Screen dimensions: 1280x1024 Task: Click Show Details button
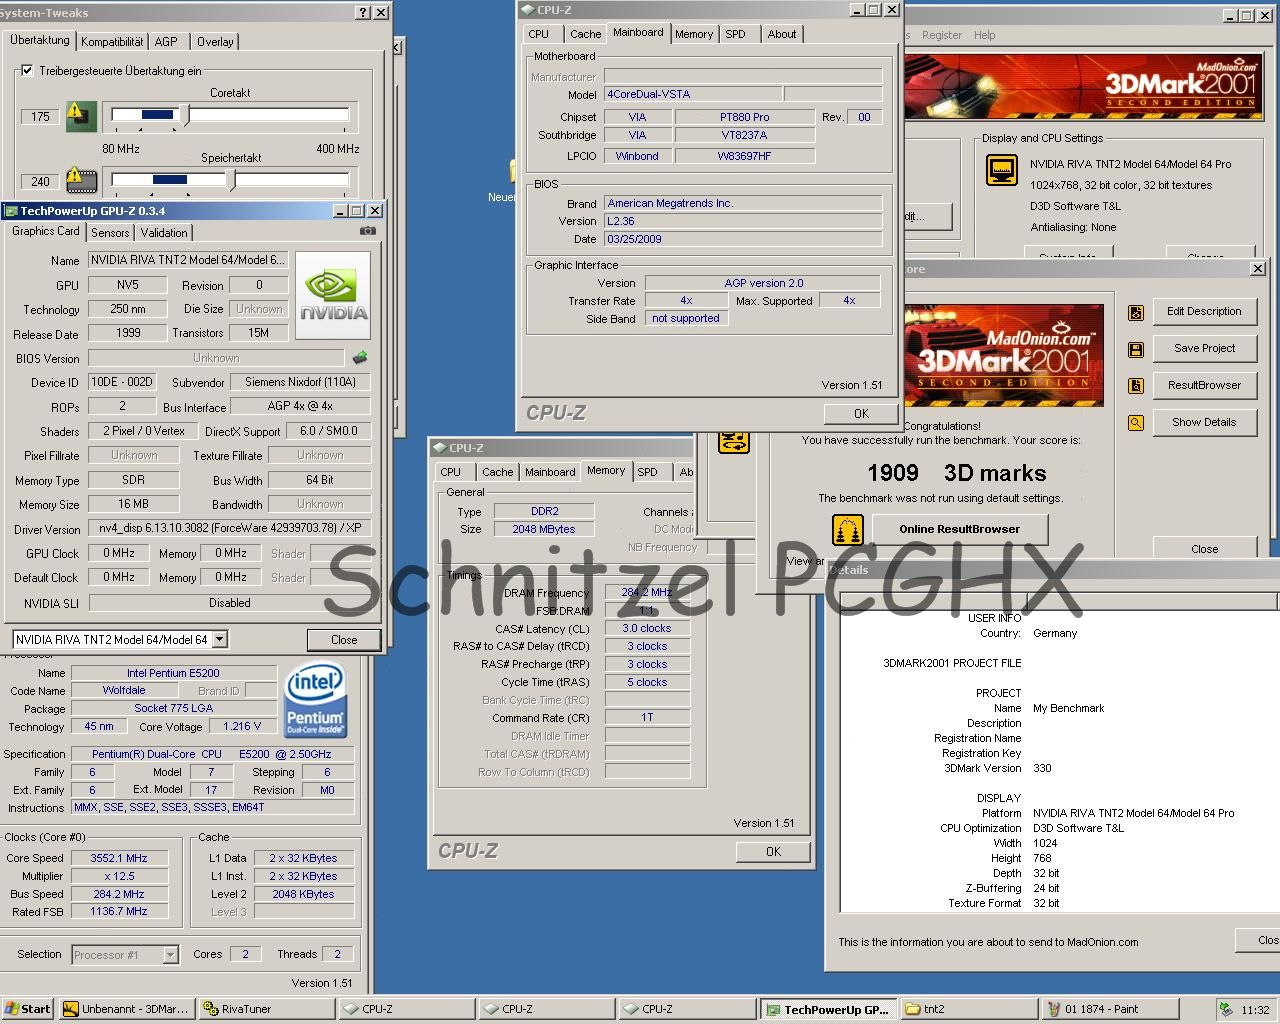[x=1204, y=422]
